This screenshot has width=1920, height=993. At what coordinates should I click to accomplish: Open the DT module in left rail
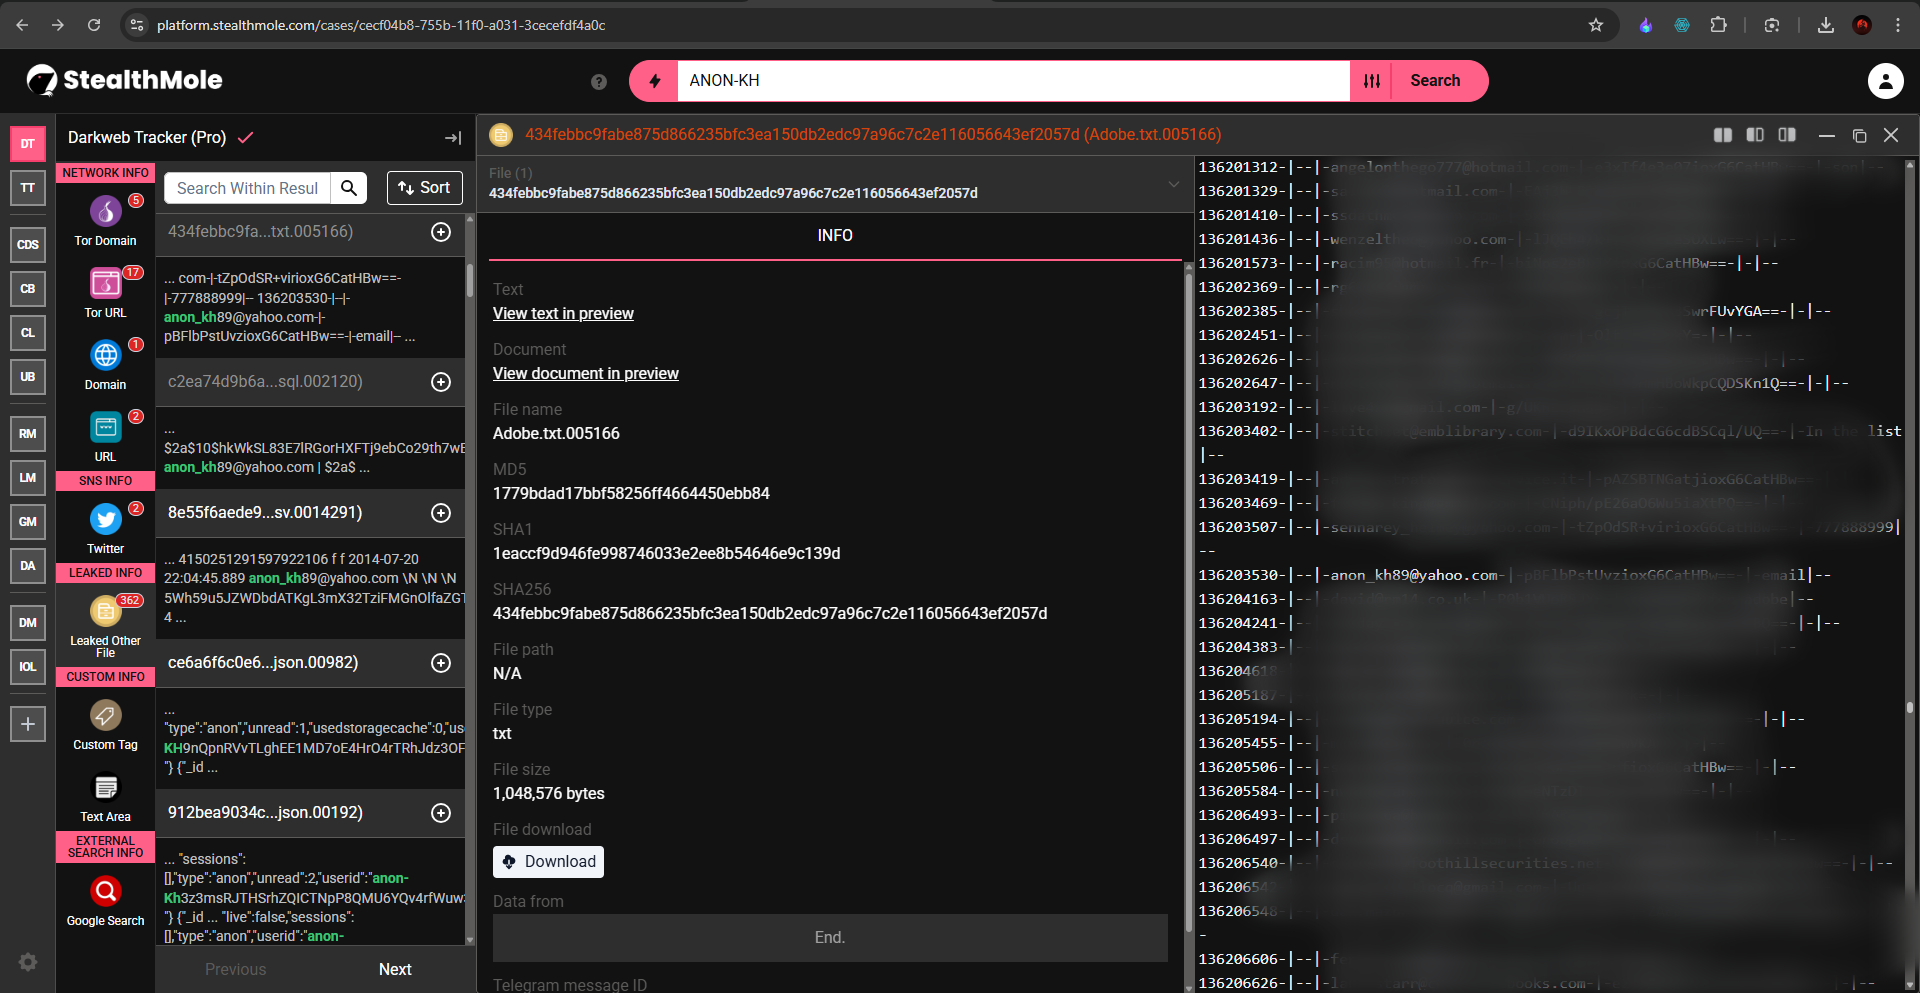pyautogui.click(x=28, y=144)
